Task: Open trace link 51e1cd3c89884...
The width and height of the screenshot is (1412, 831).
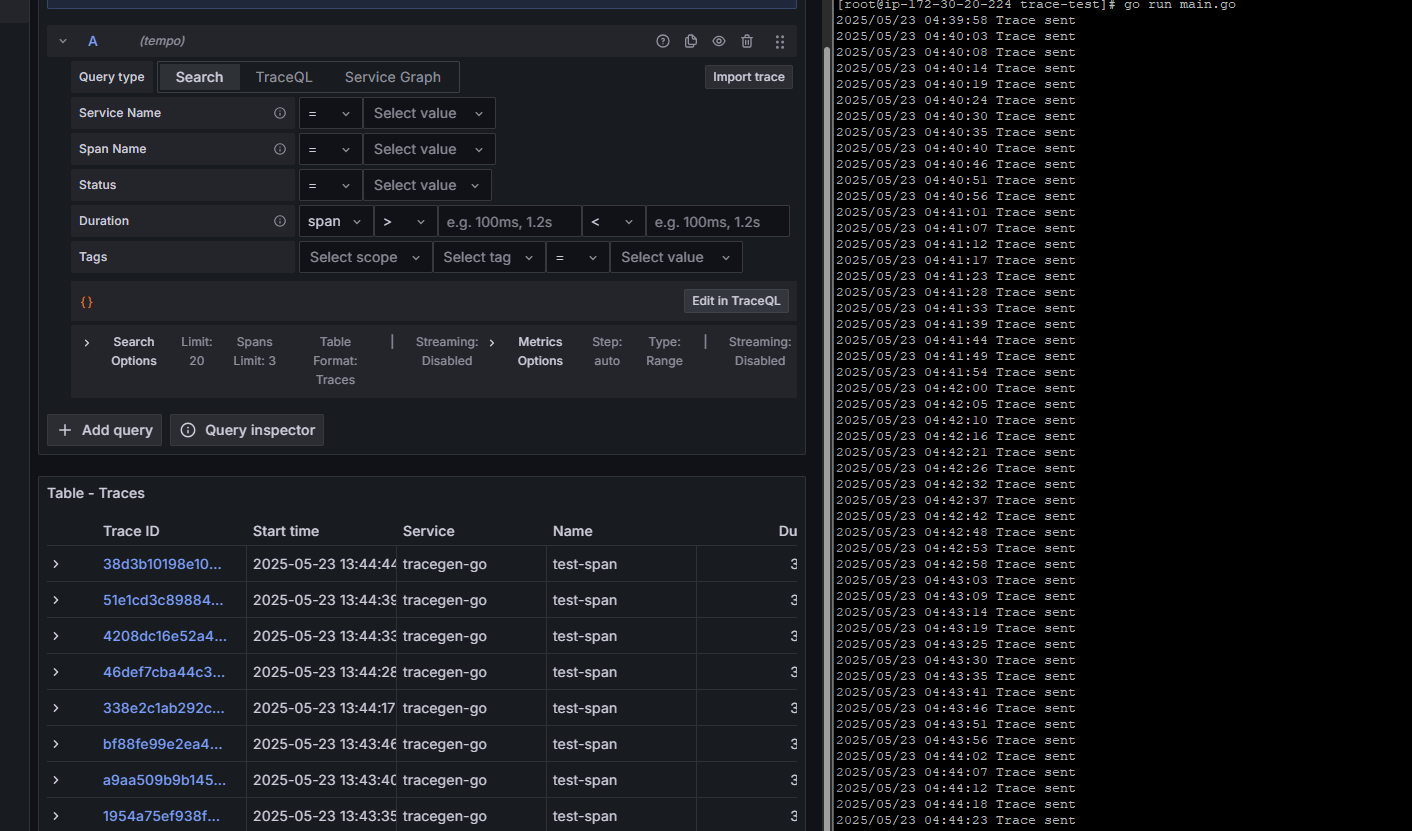Action: point(163,600)
